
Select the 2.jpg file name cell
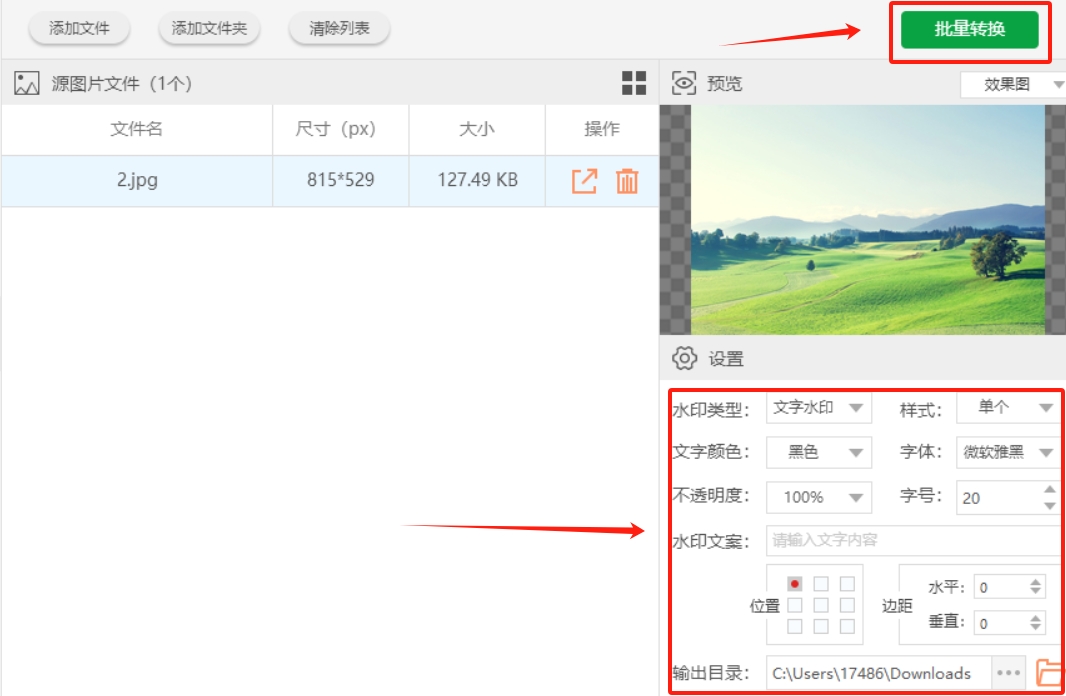(137, 180)
